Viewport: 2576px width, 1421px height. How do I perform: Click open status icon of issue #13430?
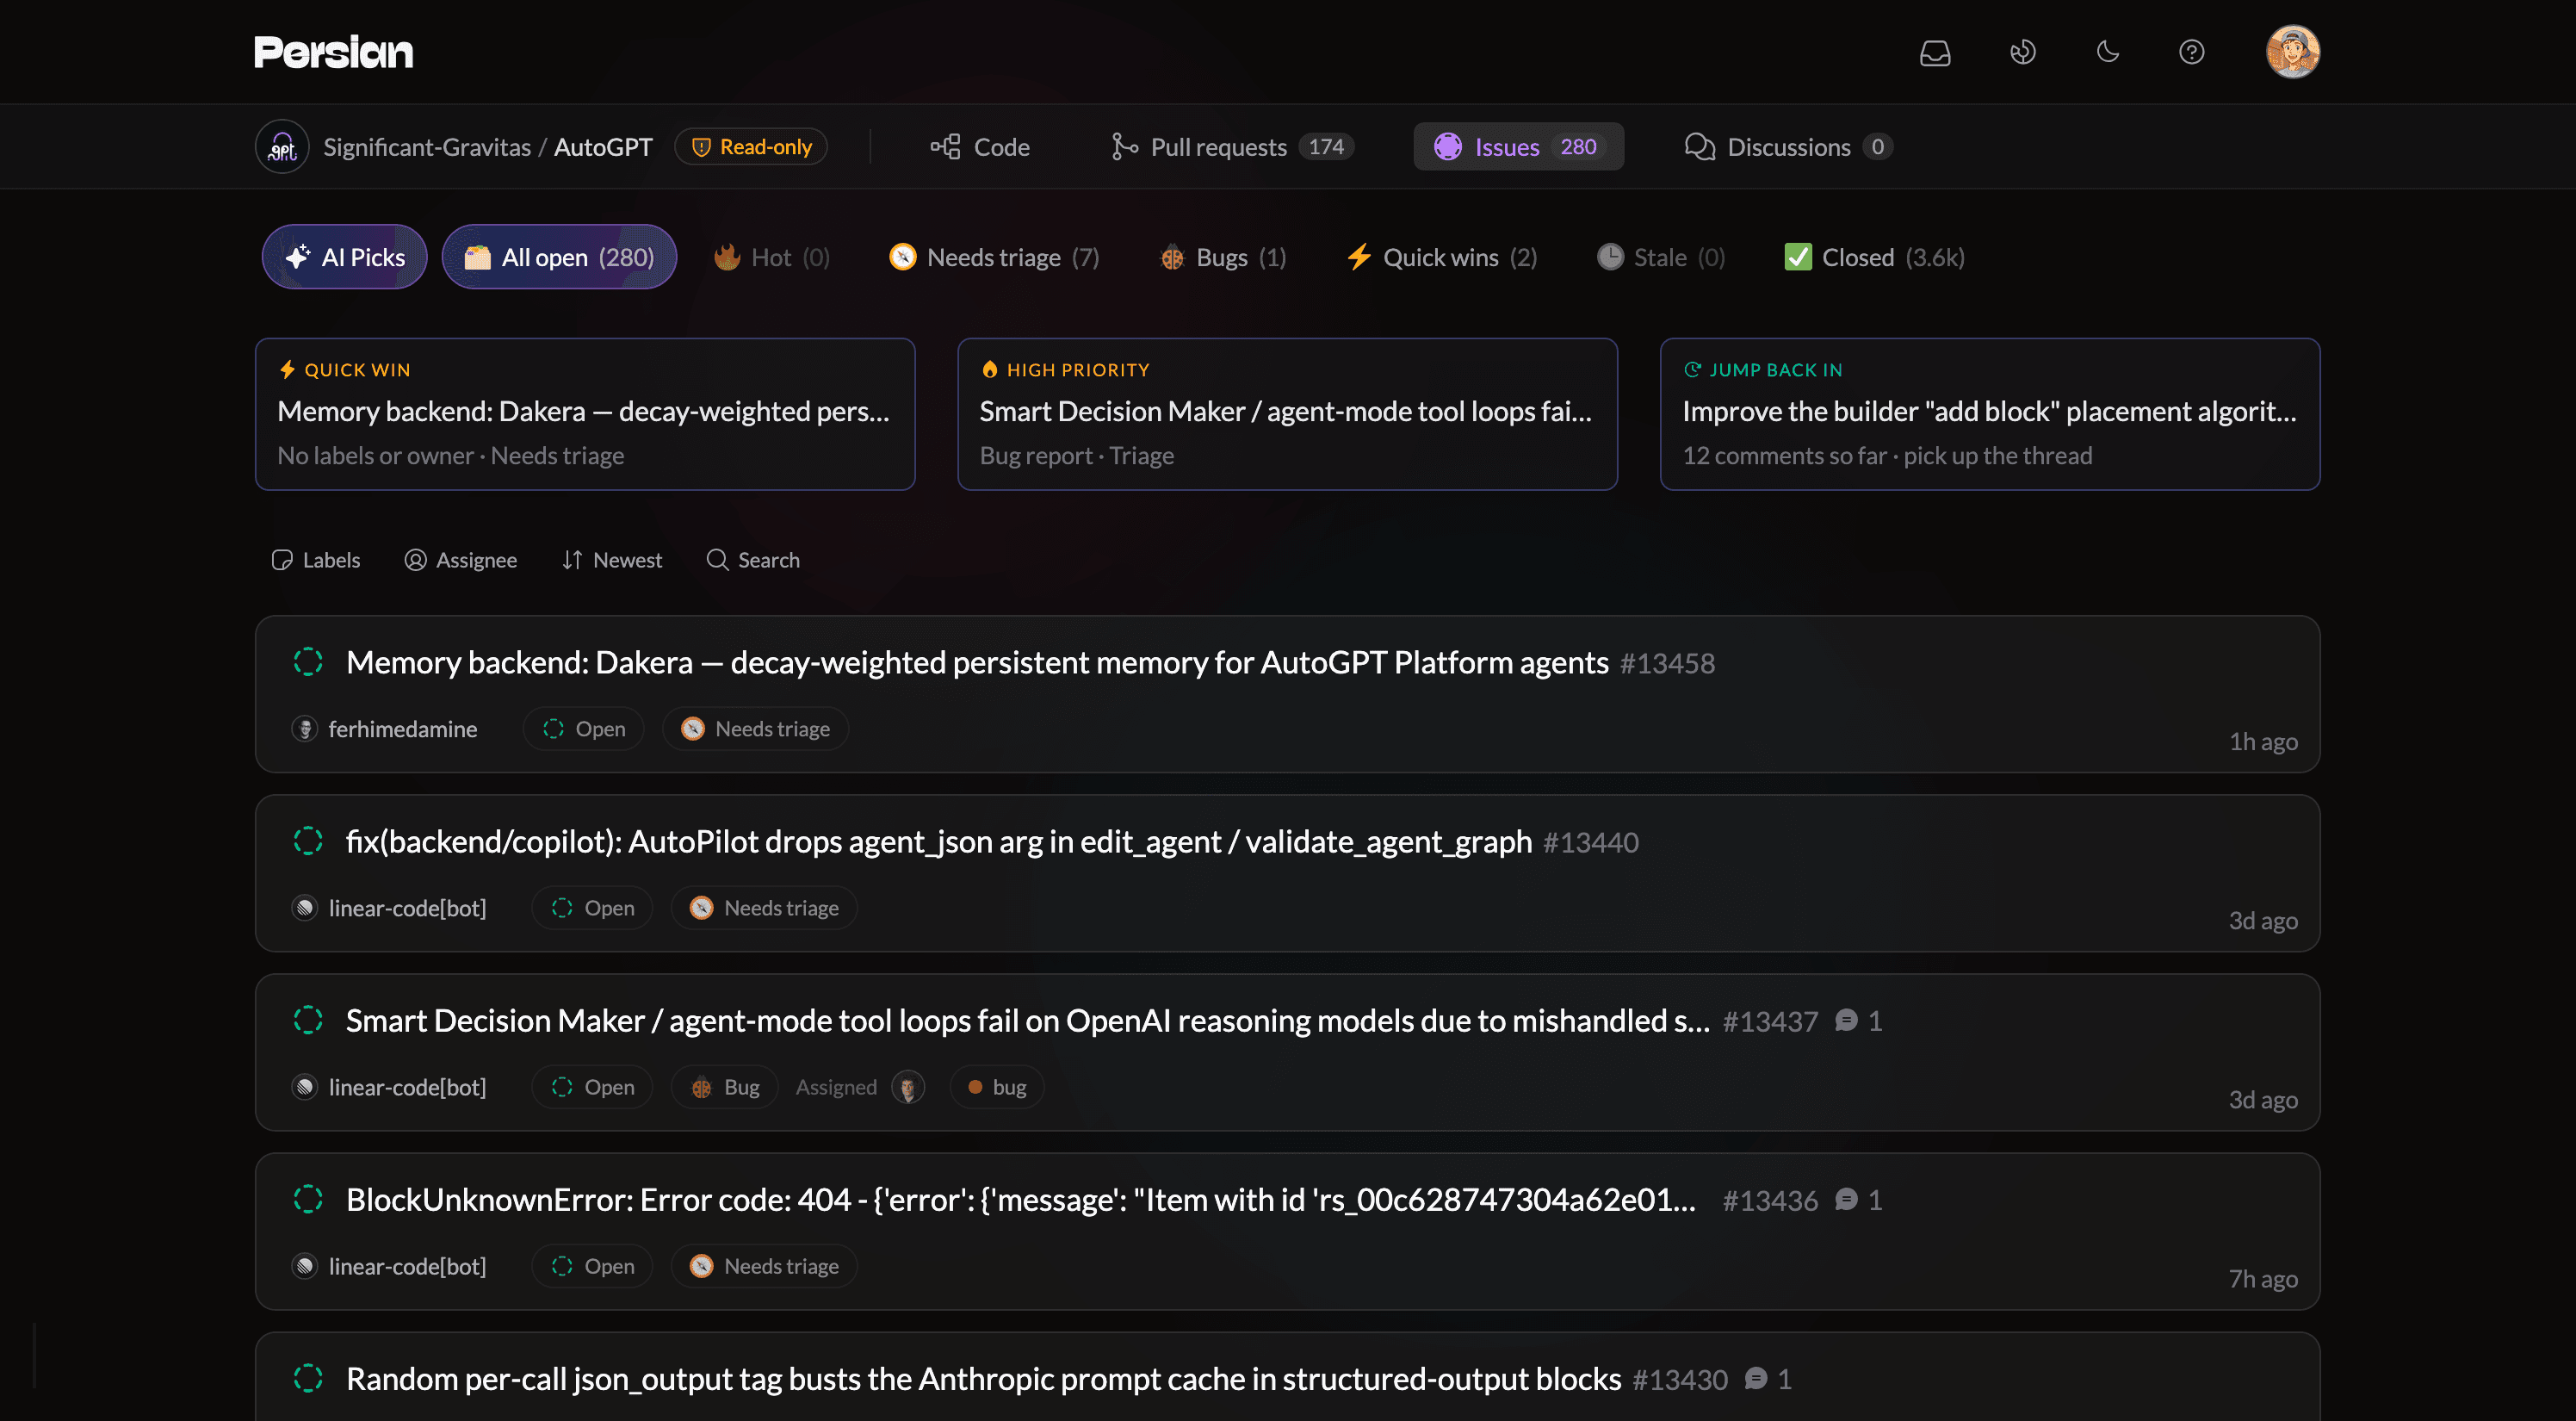click(308, 1378)
